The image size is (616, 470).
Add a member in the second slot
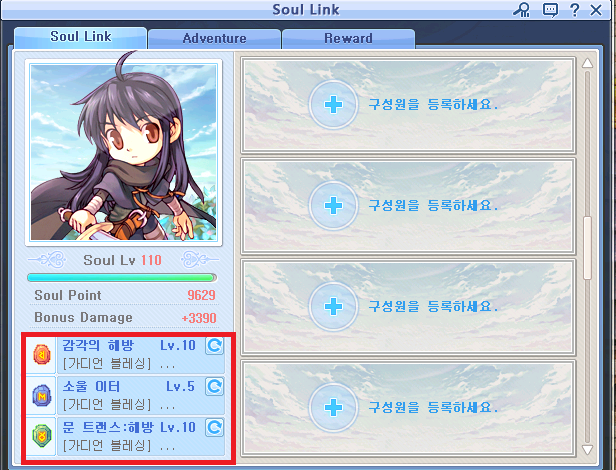(x=333, y=206)
